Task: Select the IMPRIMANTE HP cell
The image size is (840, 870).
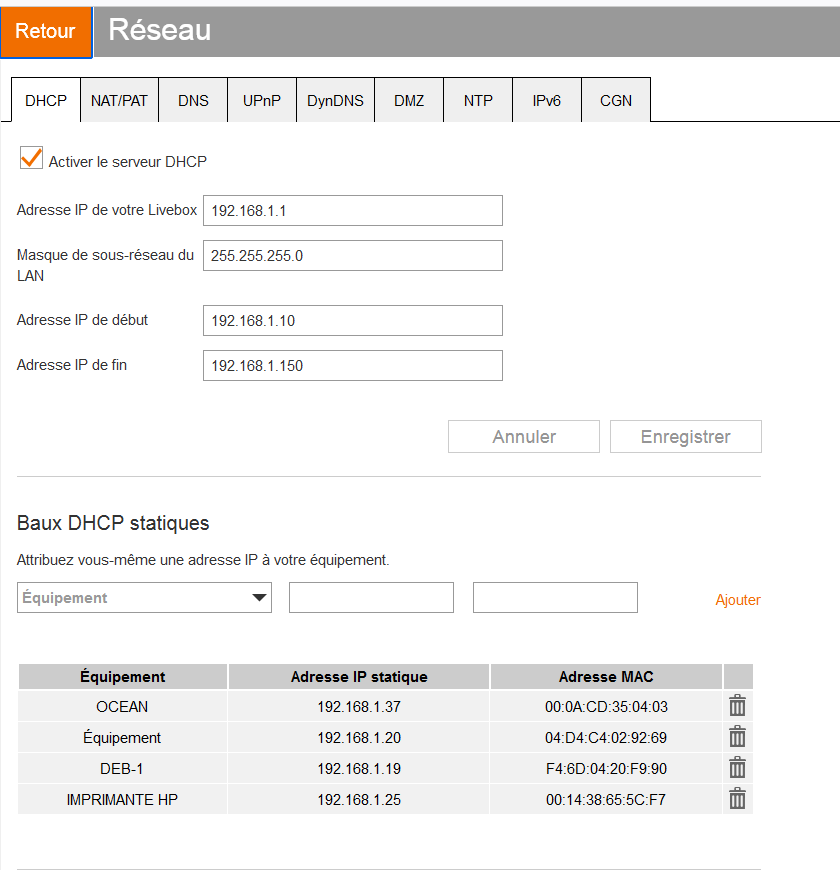Action: pos(123,800)
